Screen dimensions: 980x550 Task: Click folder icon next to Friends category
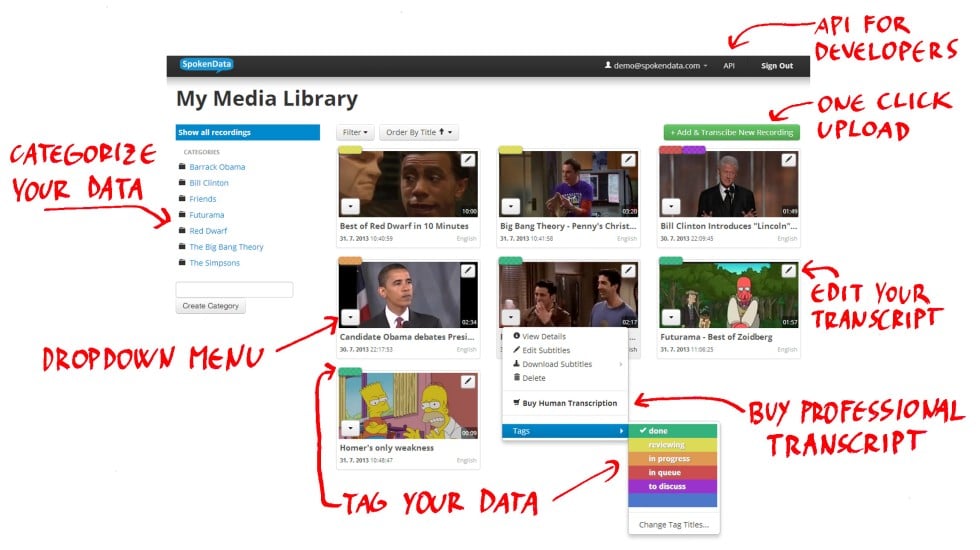click(x=182, y=198)
